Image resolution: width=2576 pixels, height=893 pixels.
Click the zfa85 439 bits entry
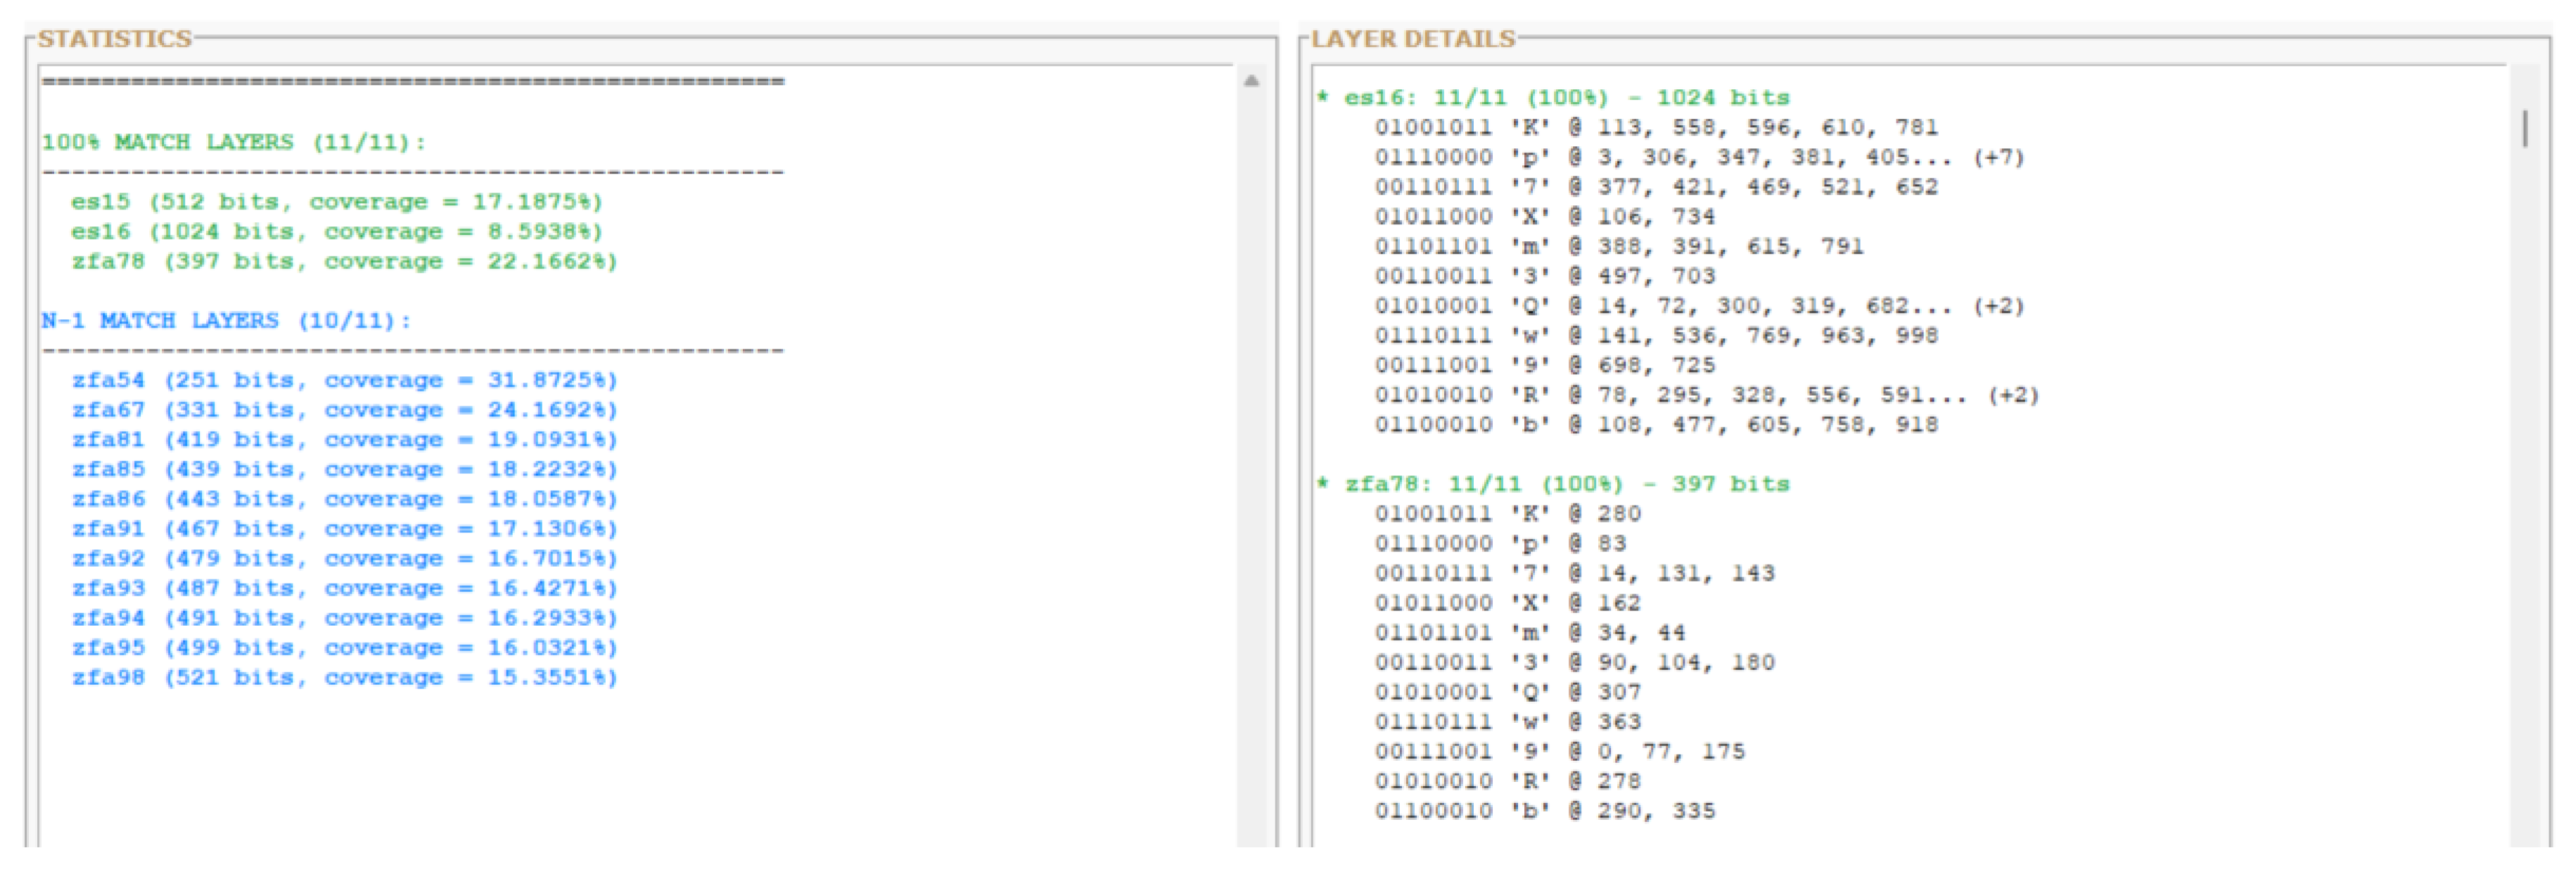(x=344, y=470)
